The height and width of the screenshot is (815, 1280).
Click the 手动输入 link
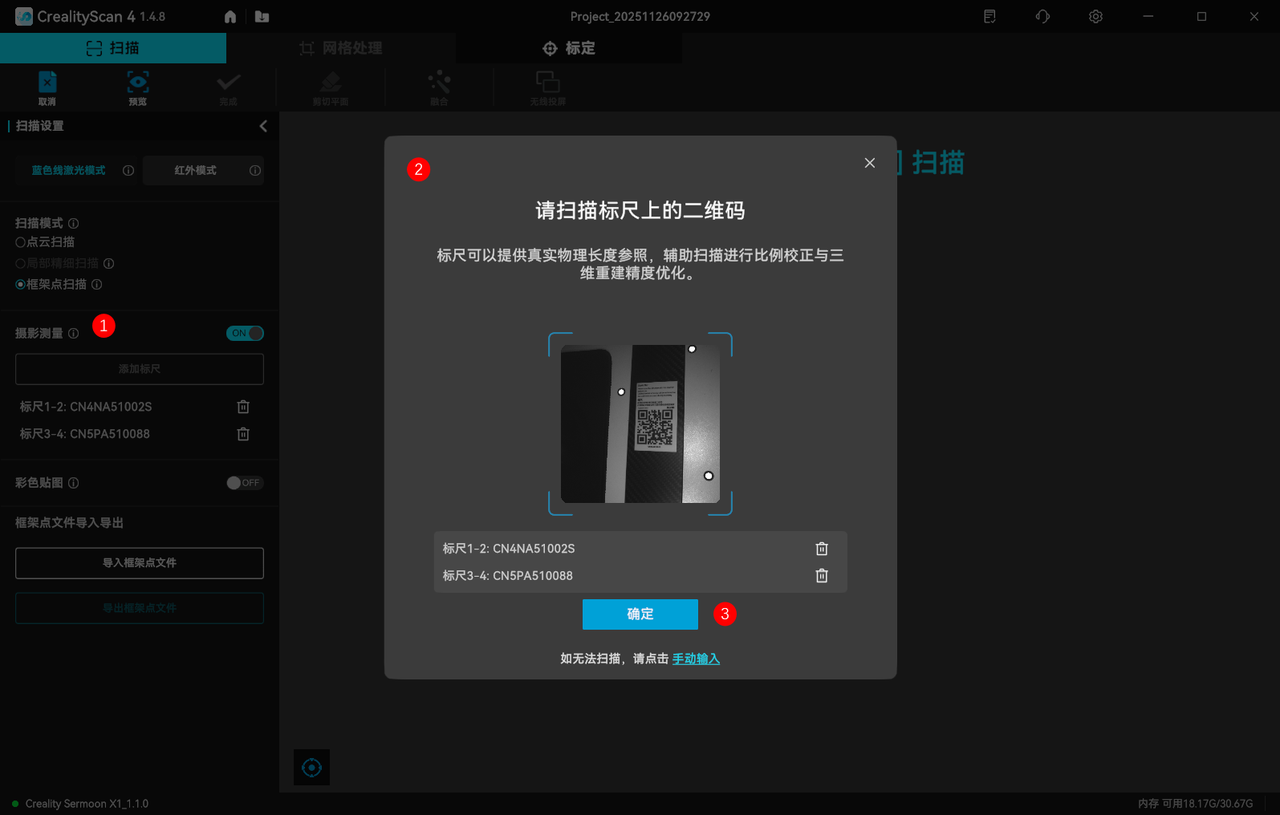(695, 659)
